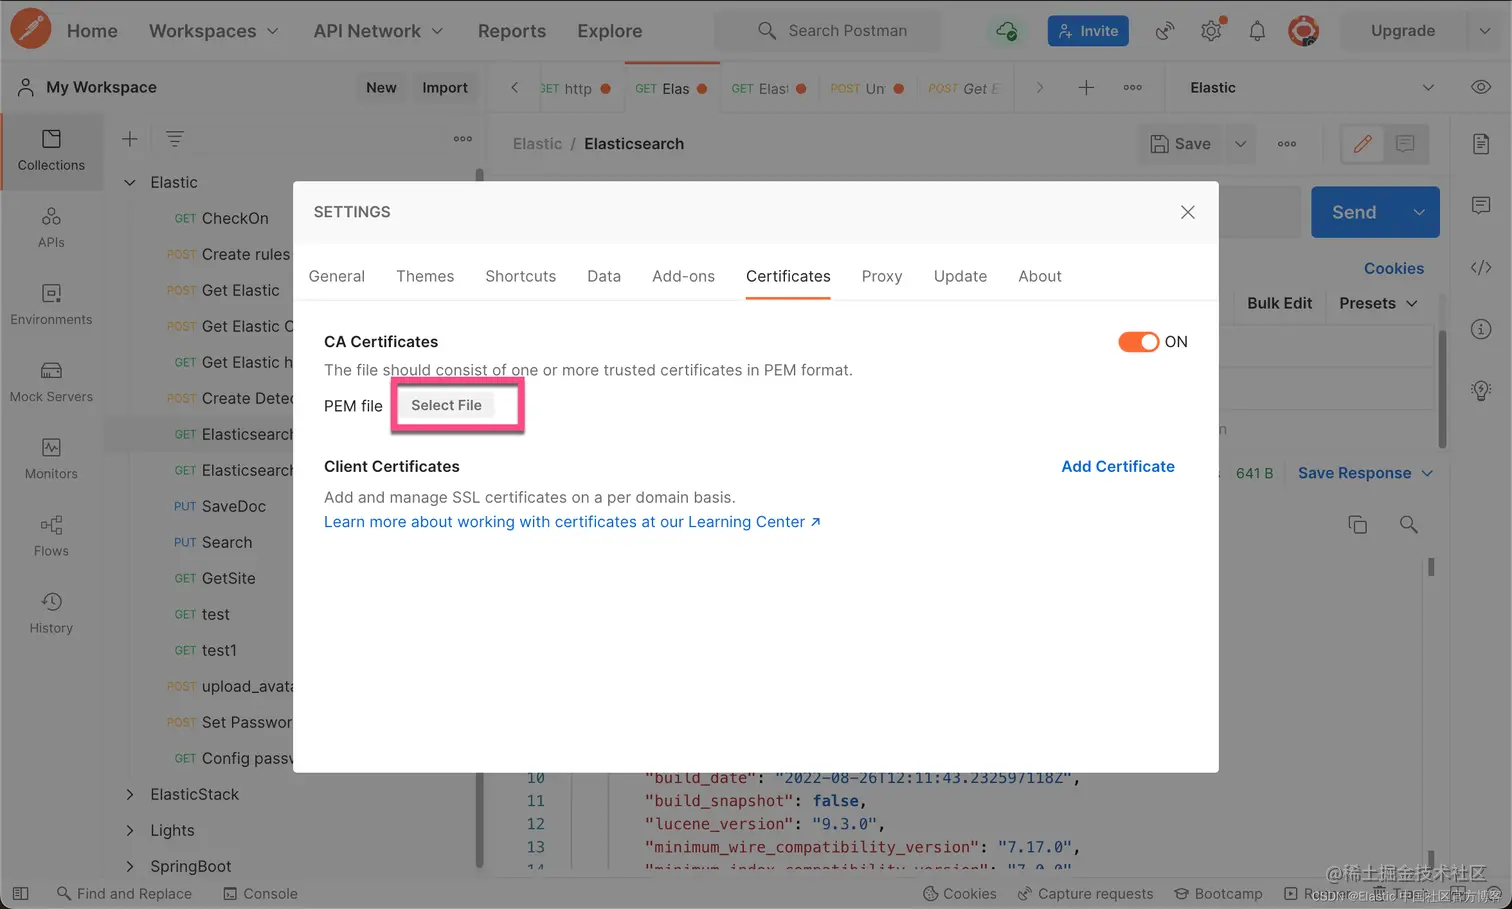Toggle the CA Certificates switch off
1512x909 pixels.
point(1138,342)
